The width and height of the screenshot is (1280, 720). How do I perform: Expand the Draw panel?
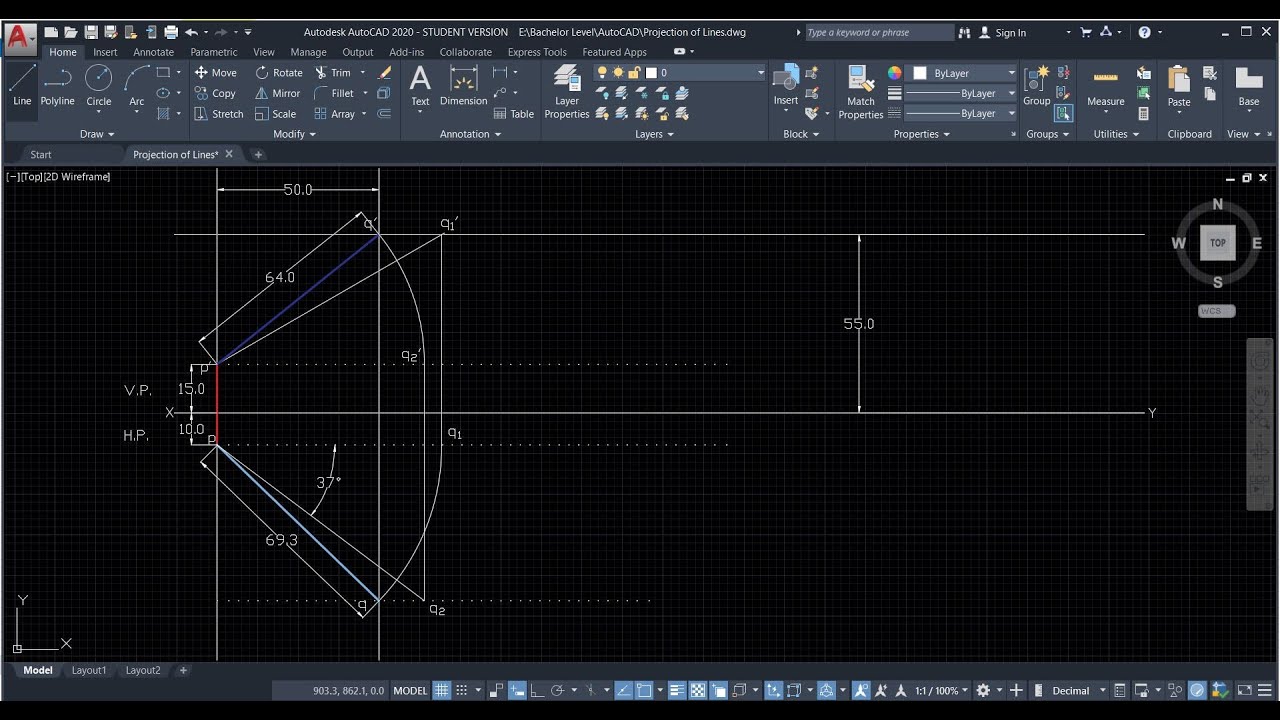(x=97, y=134)
